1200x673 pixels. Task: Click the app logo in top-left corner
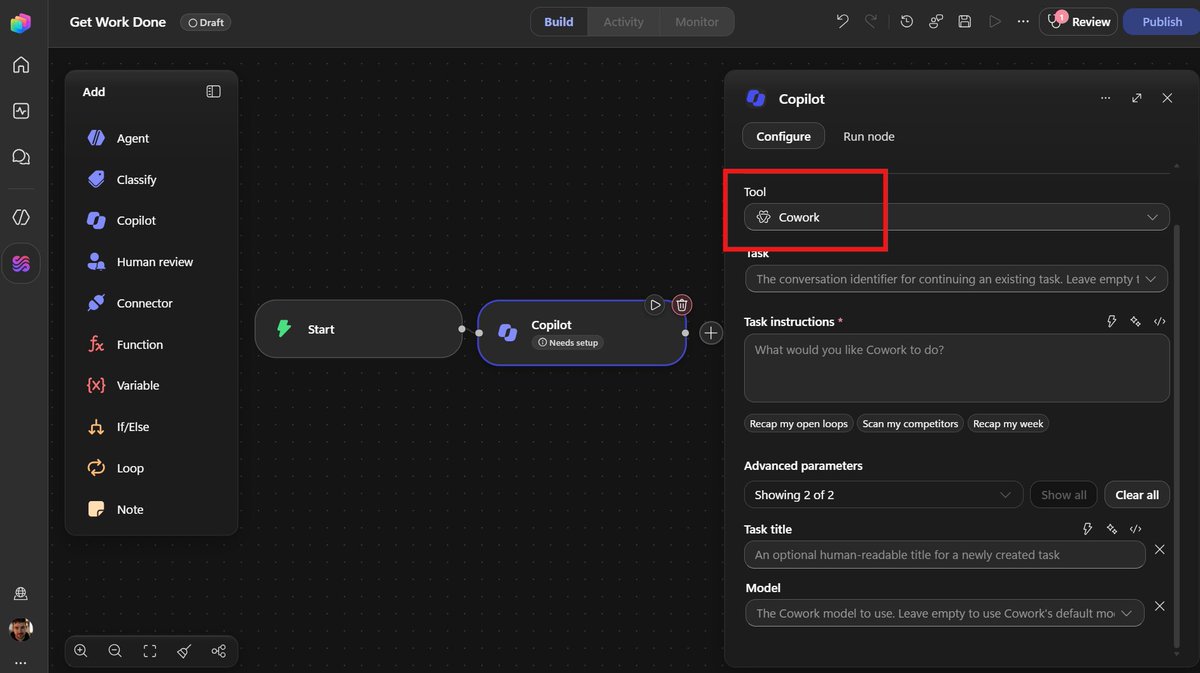(21, 22)
